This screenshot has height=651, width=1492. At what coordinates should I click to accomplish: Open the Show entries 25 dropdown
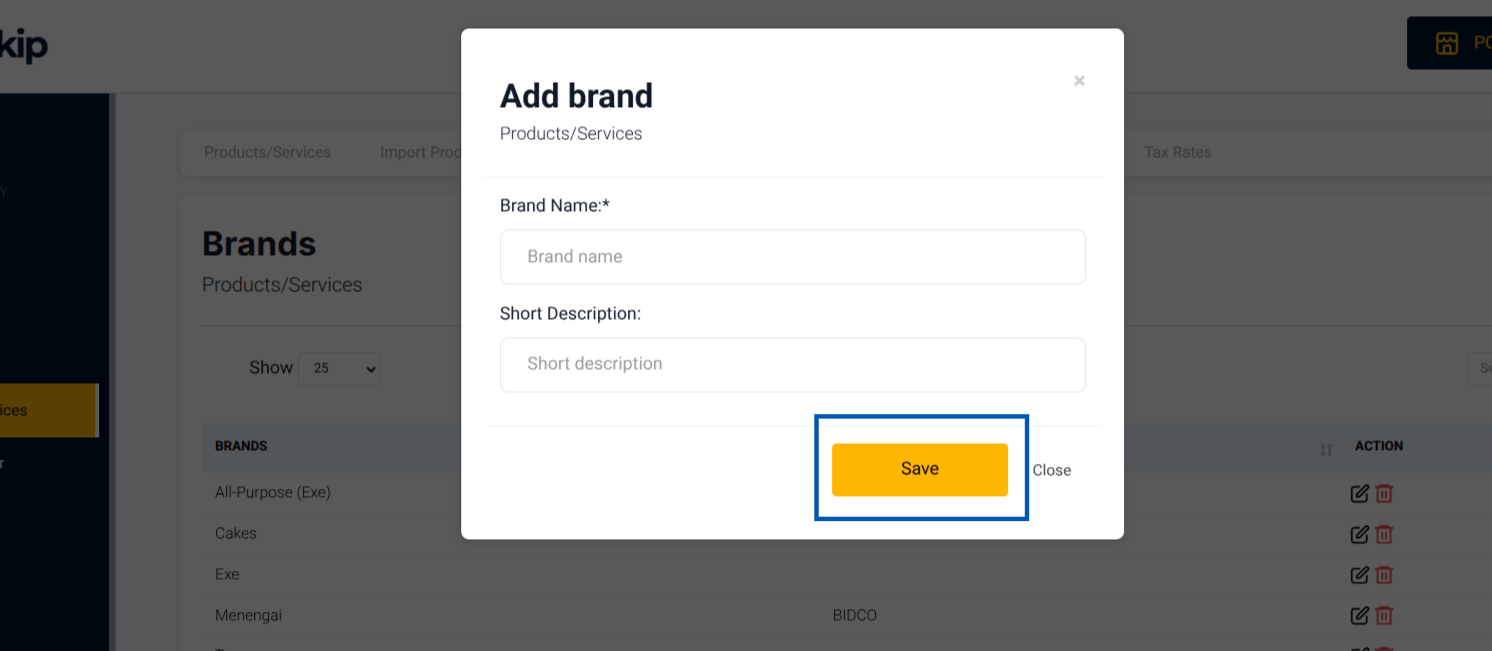[340, 368]
